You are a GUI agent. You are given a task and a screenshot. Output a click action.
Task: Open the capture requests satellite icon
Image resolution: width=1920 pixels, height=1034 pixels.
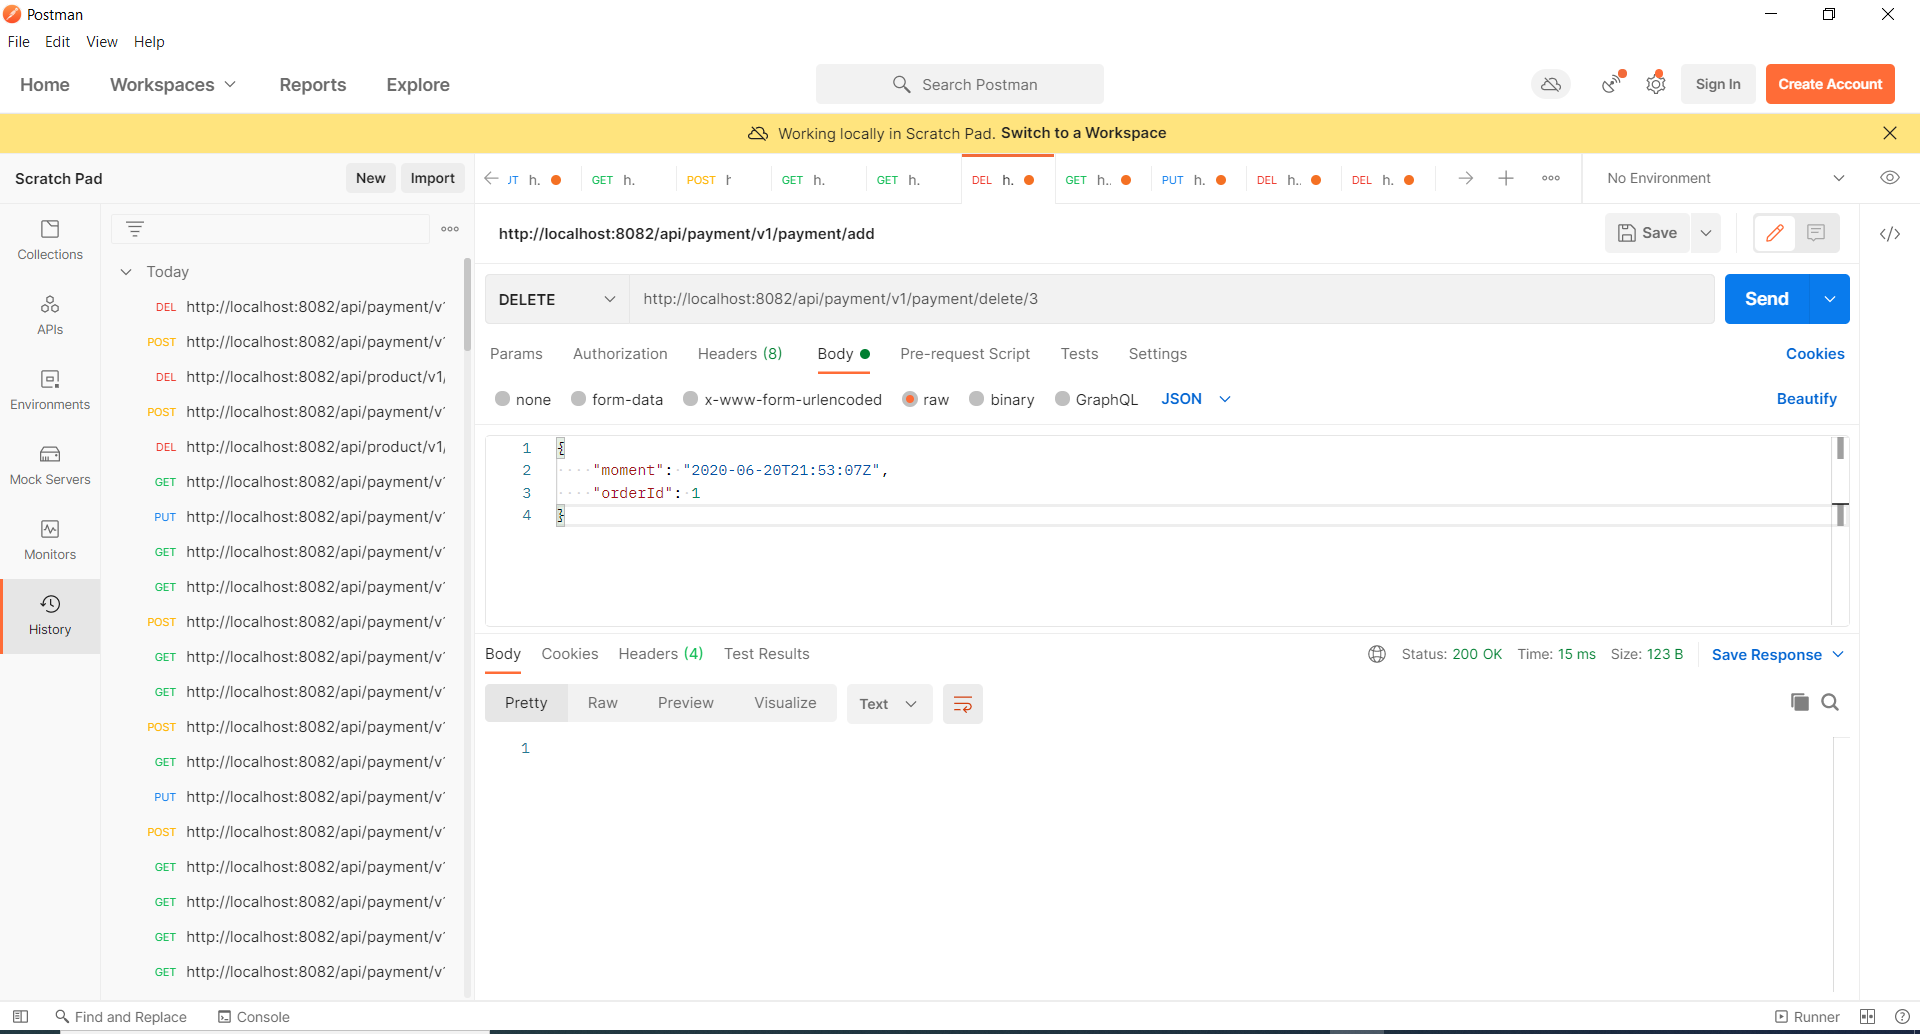pos(1612,84)
